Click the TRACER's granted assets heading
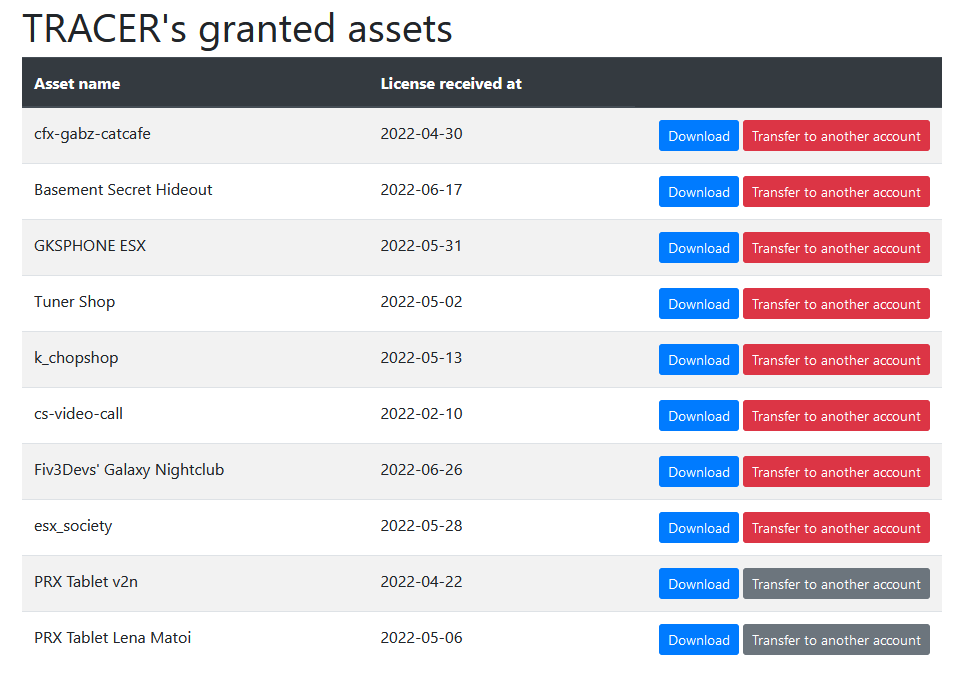The width and height of the screenshot is (957, 676). point(237,29)
